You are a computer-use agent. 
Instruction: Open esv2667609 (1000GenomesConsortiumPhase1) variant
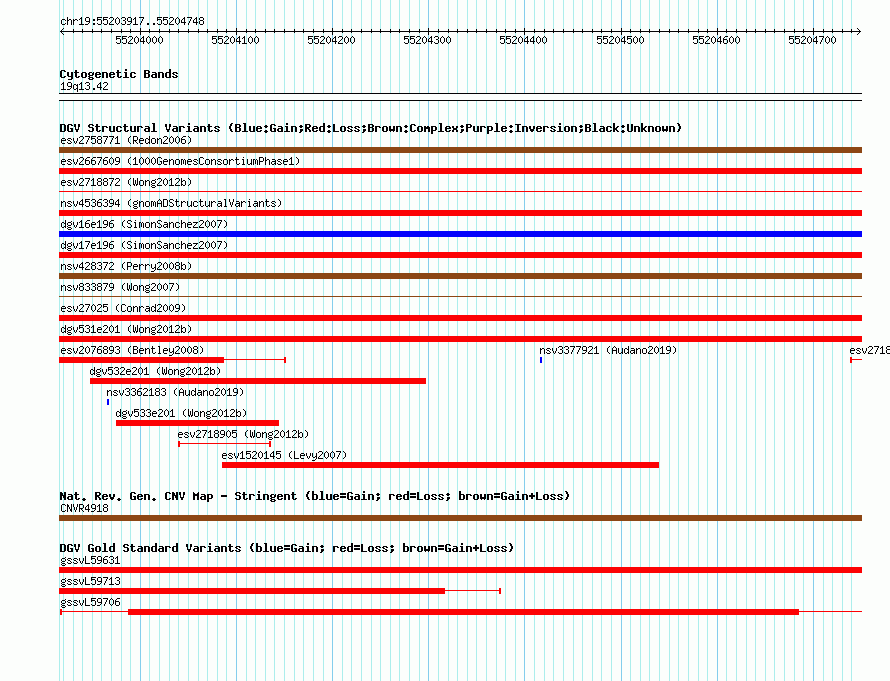[180, 161]
